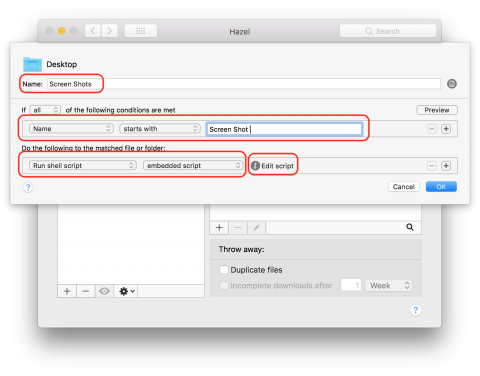Click the Desktop folder icon
This screenshot has width=480, height=376.
click(32, 64)
